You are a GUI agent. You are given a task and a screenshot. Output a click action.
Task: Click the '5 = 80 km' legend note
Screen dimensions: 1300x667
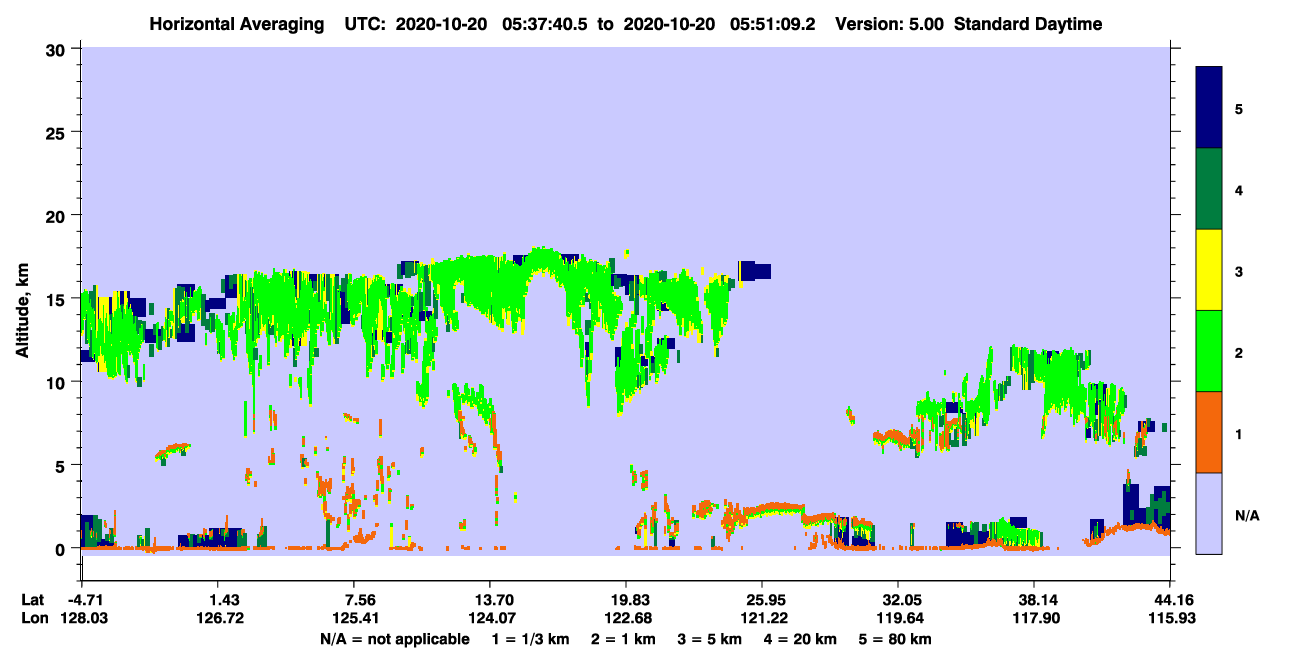pyautogui.click(x=897, y=639)
